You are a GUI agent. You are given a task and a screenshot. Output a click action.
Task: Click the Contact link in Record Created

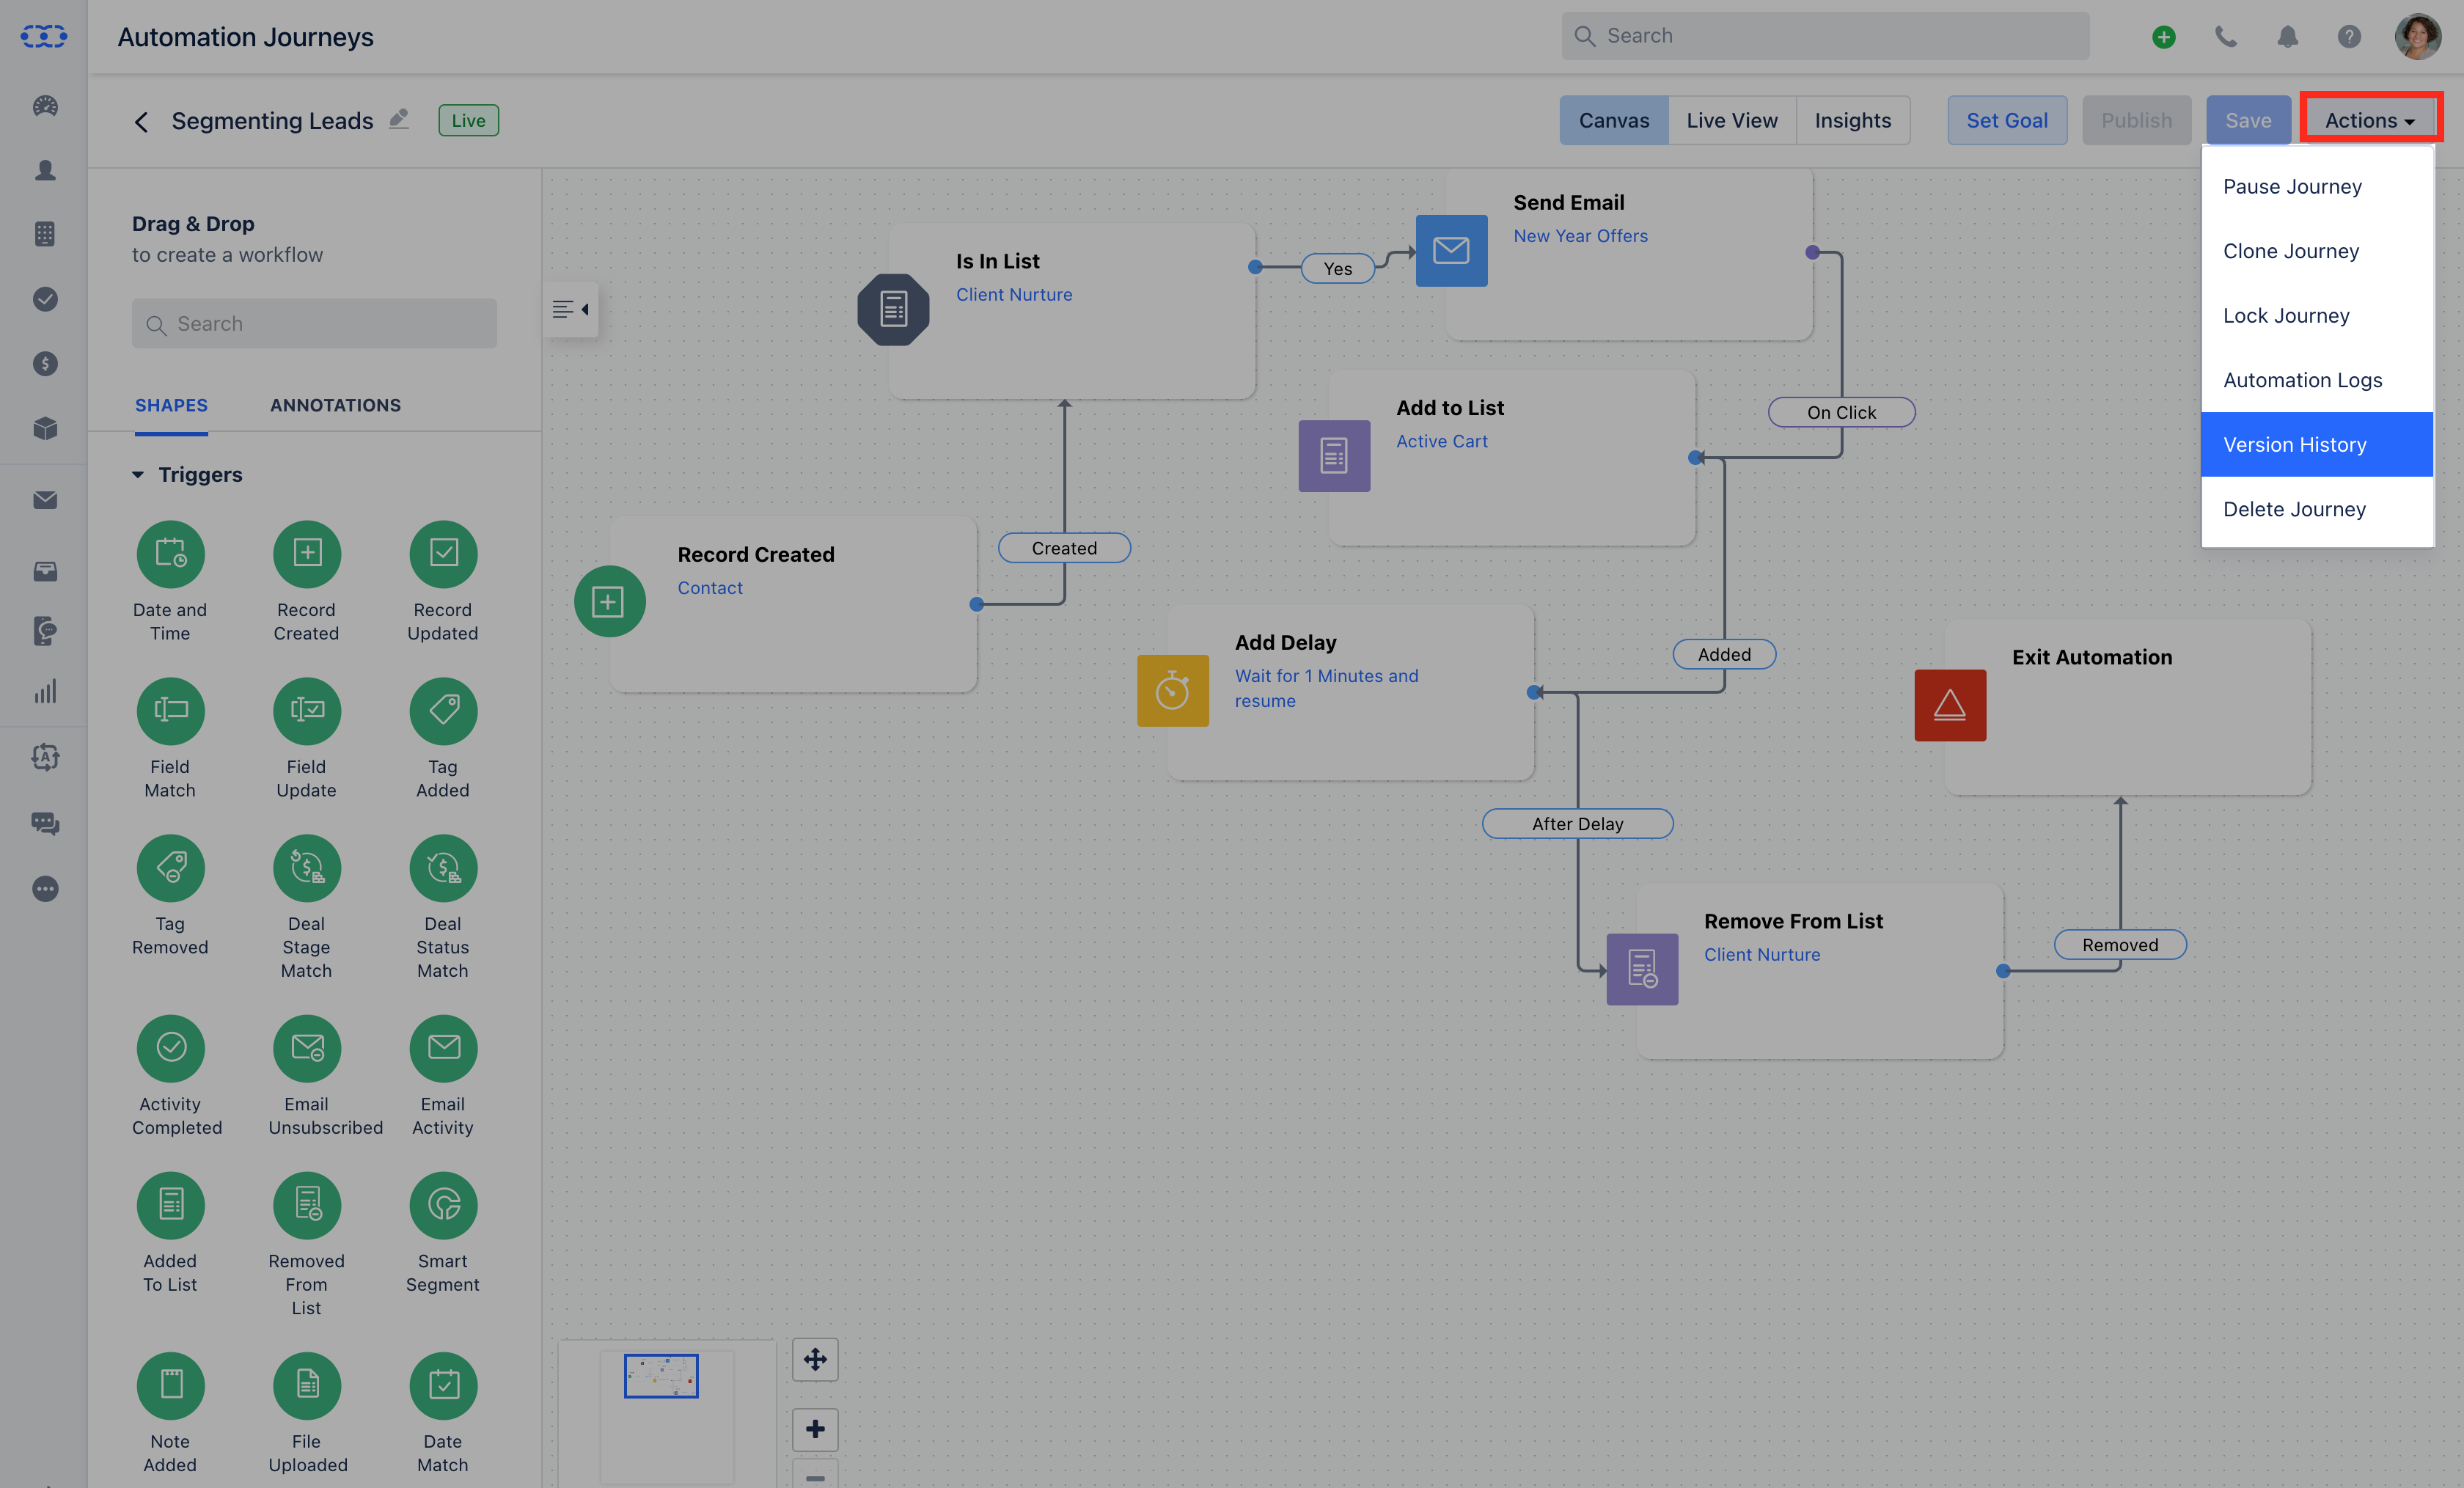[x=710, y=588]
